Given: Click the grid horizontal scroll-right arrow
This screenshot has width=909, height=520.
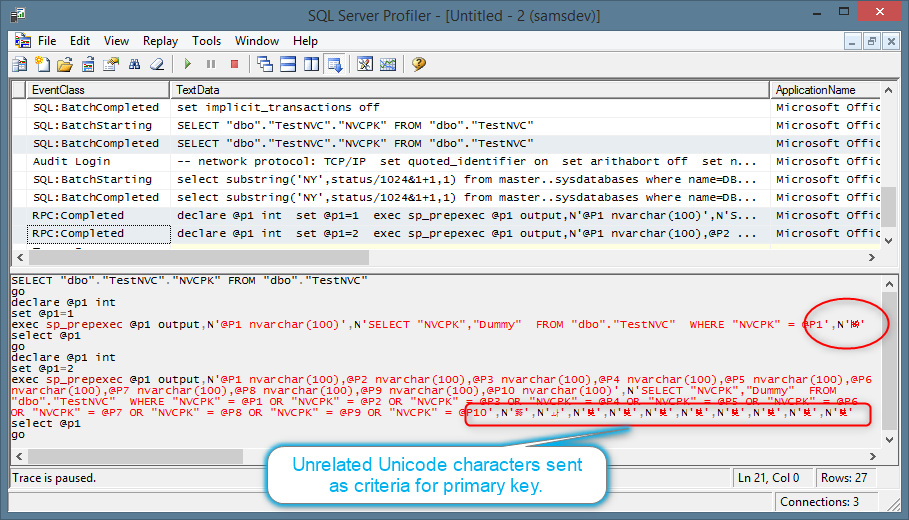Looking at the screenshot, I should click(872, 257).
